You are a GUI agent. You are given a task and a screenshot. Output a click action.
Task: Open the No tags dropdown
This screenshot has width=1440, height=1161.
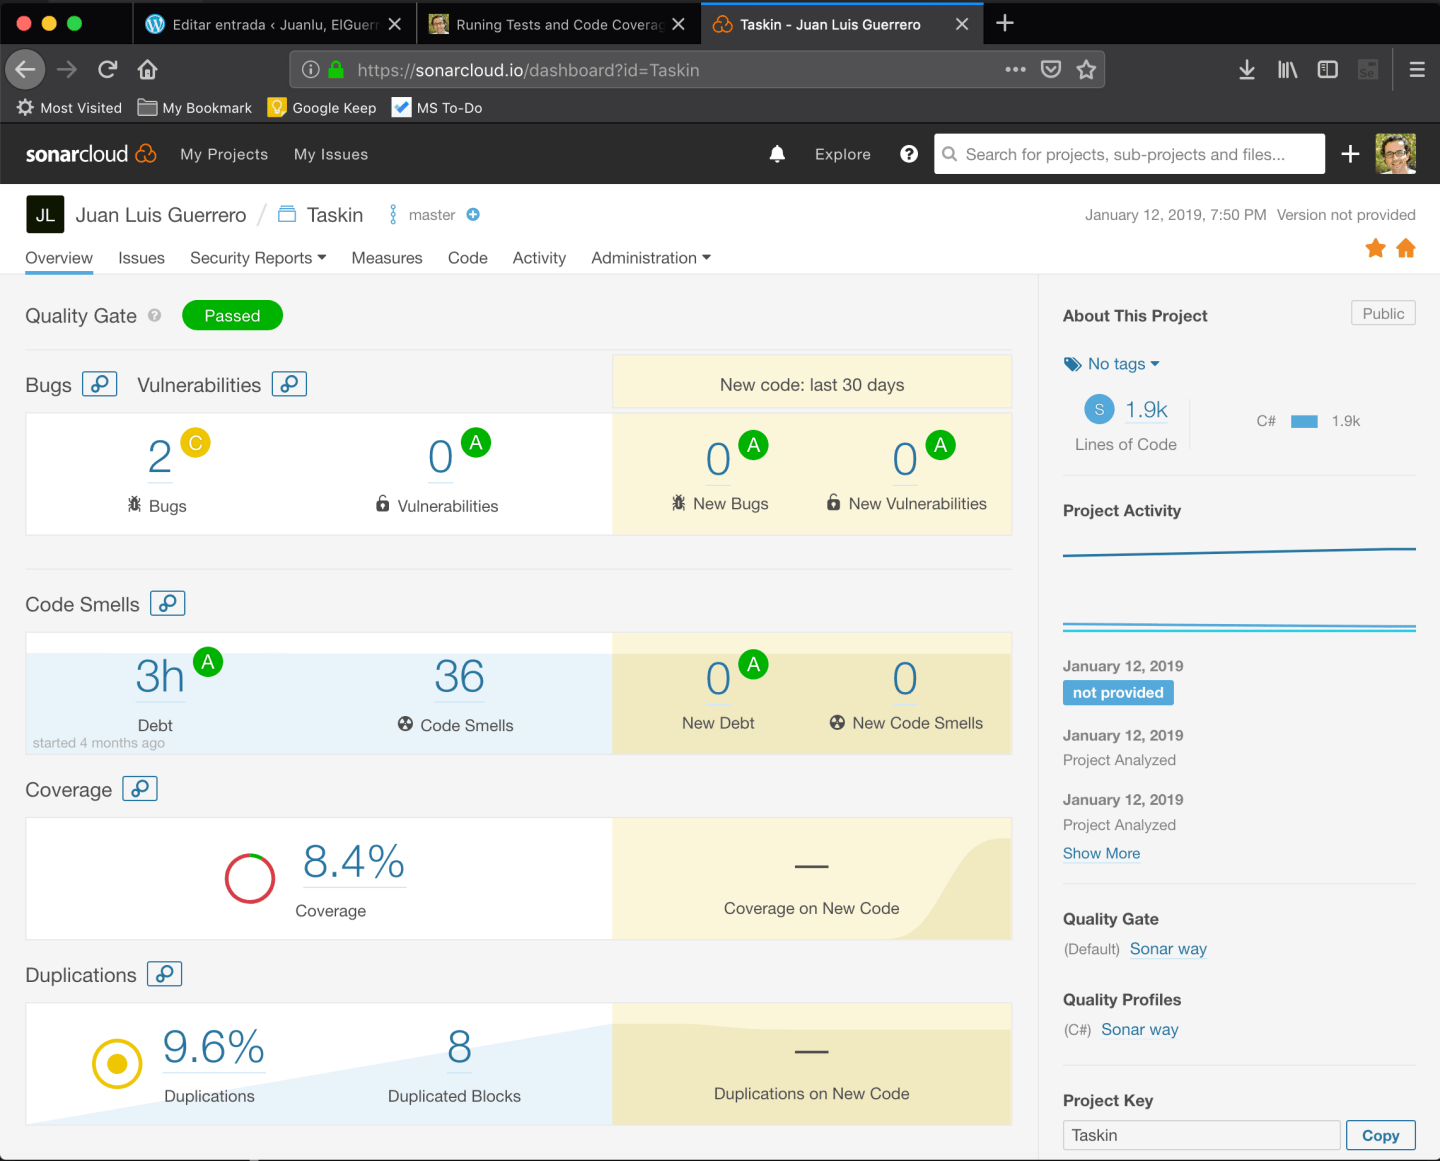click(1112, 364)
